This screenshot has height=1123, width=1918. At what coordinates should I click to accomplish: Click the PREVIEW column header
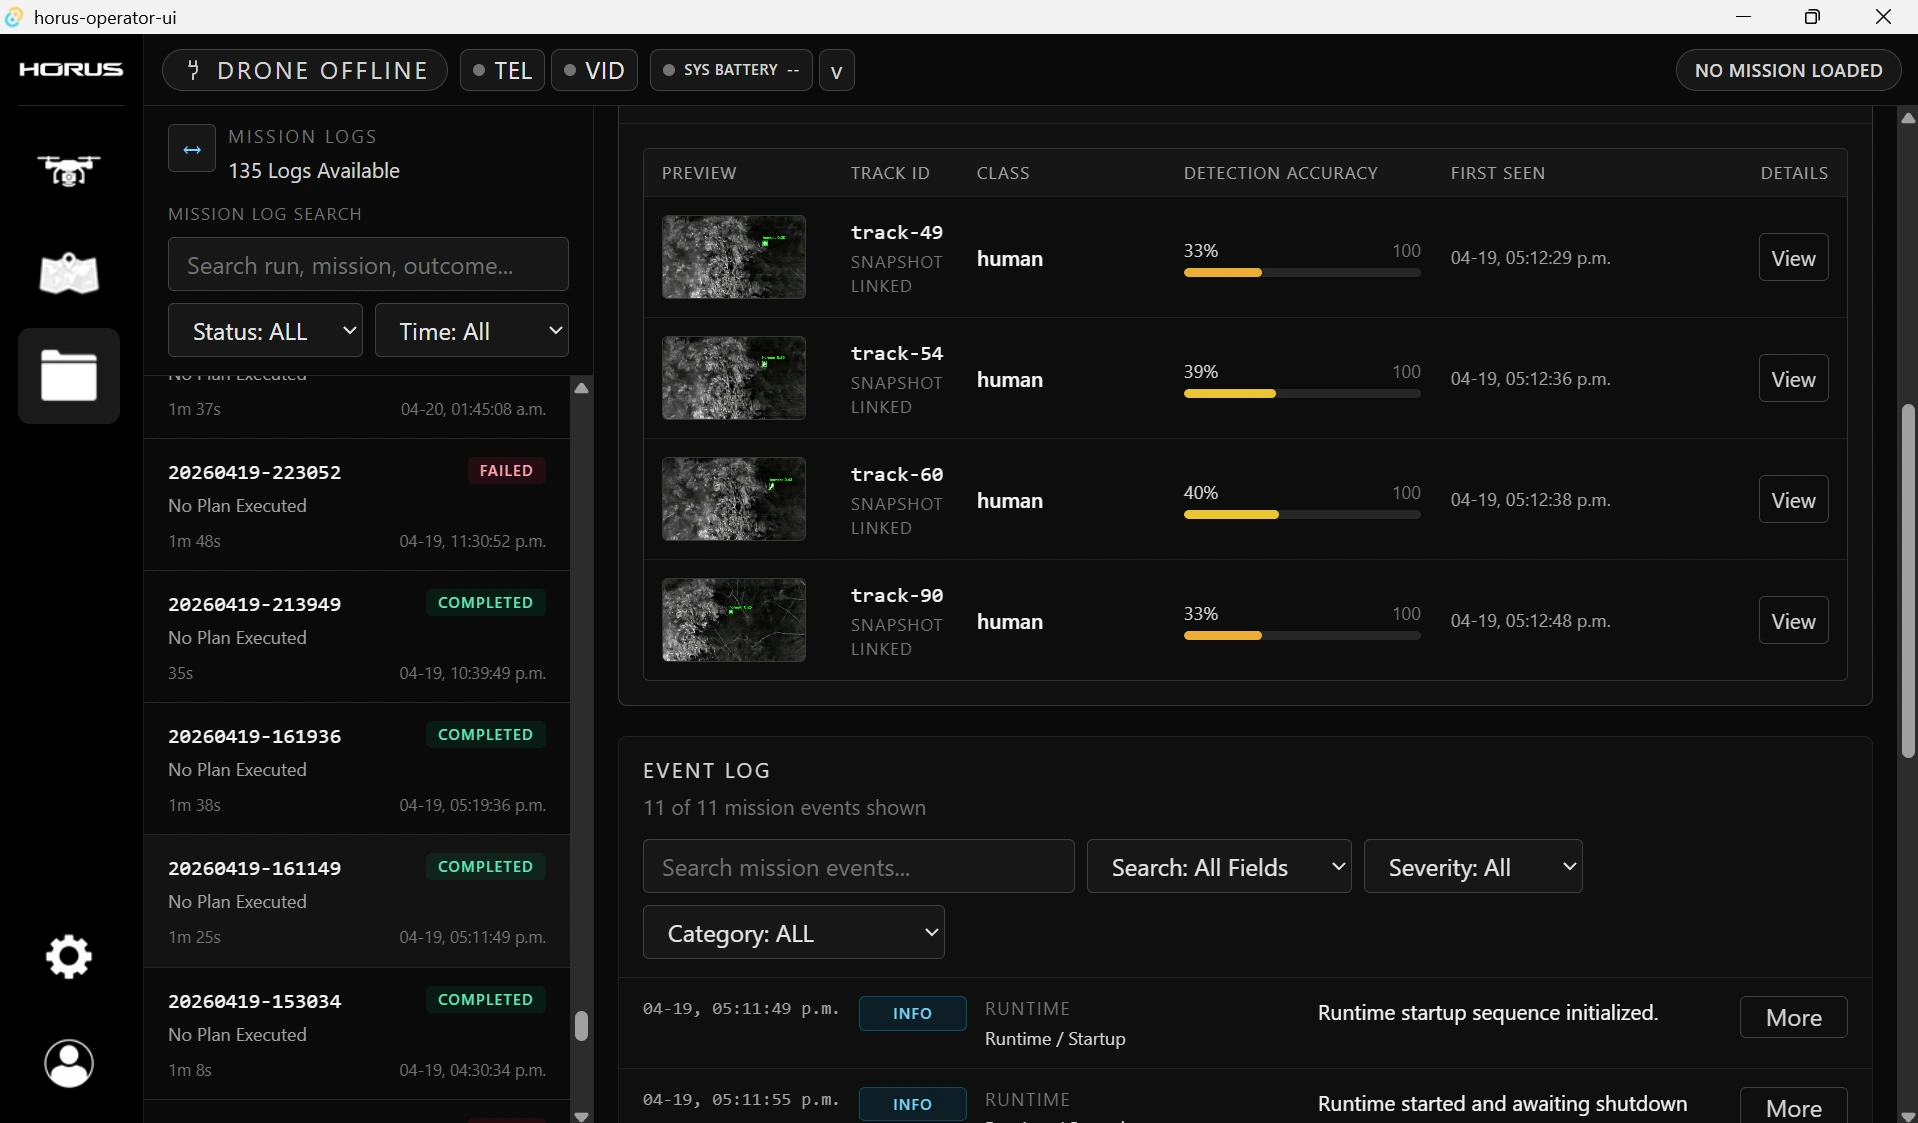[699, 173]
